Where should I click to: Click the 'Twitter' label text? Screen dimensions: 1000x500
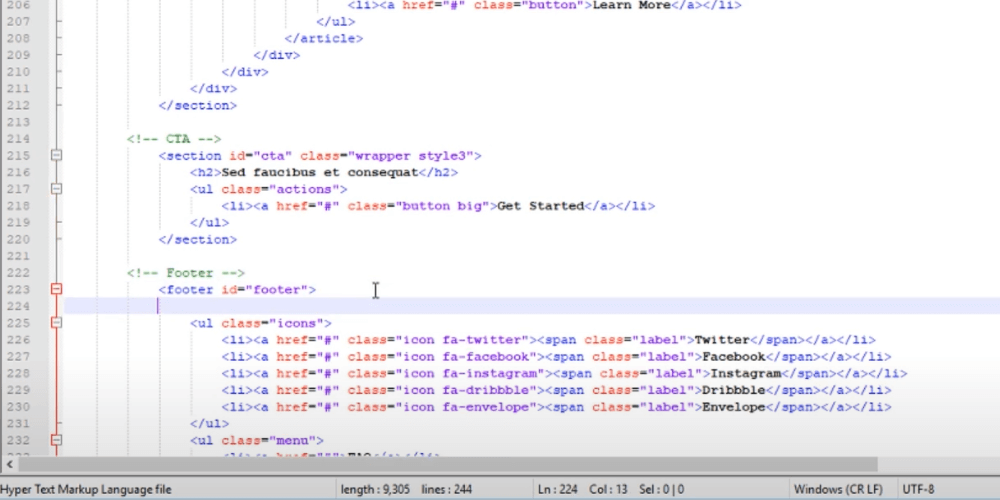[x=722, y=340]
